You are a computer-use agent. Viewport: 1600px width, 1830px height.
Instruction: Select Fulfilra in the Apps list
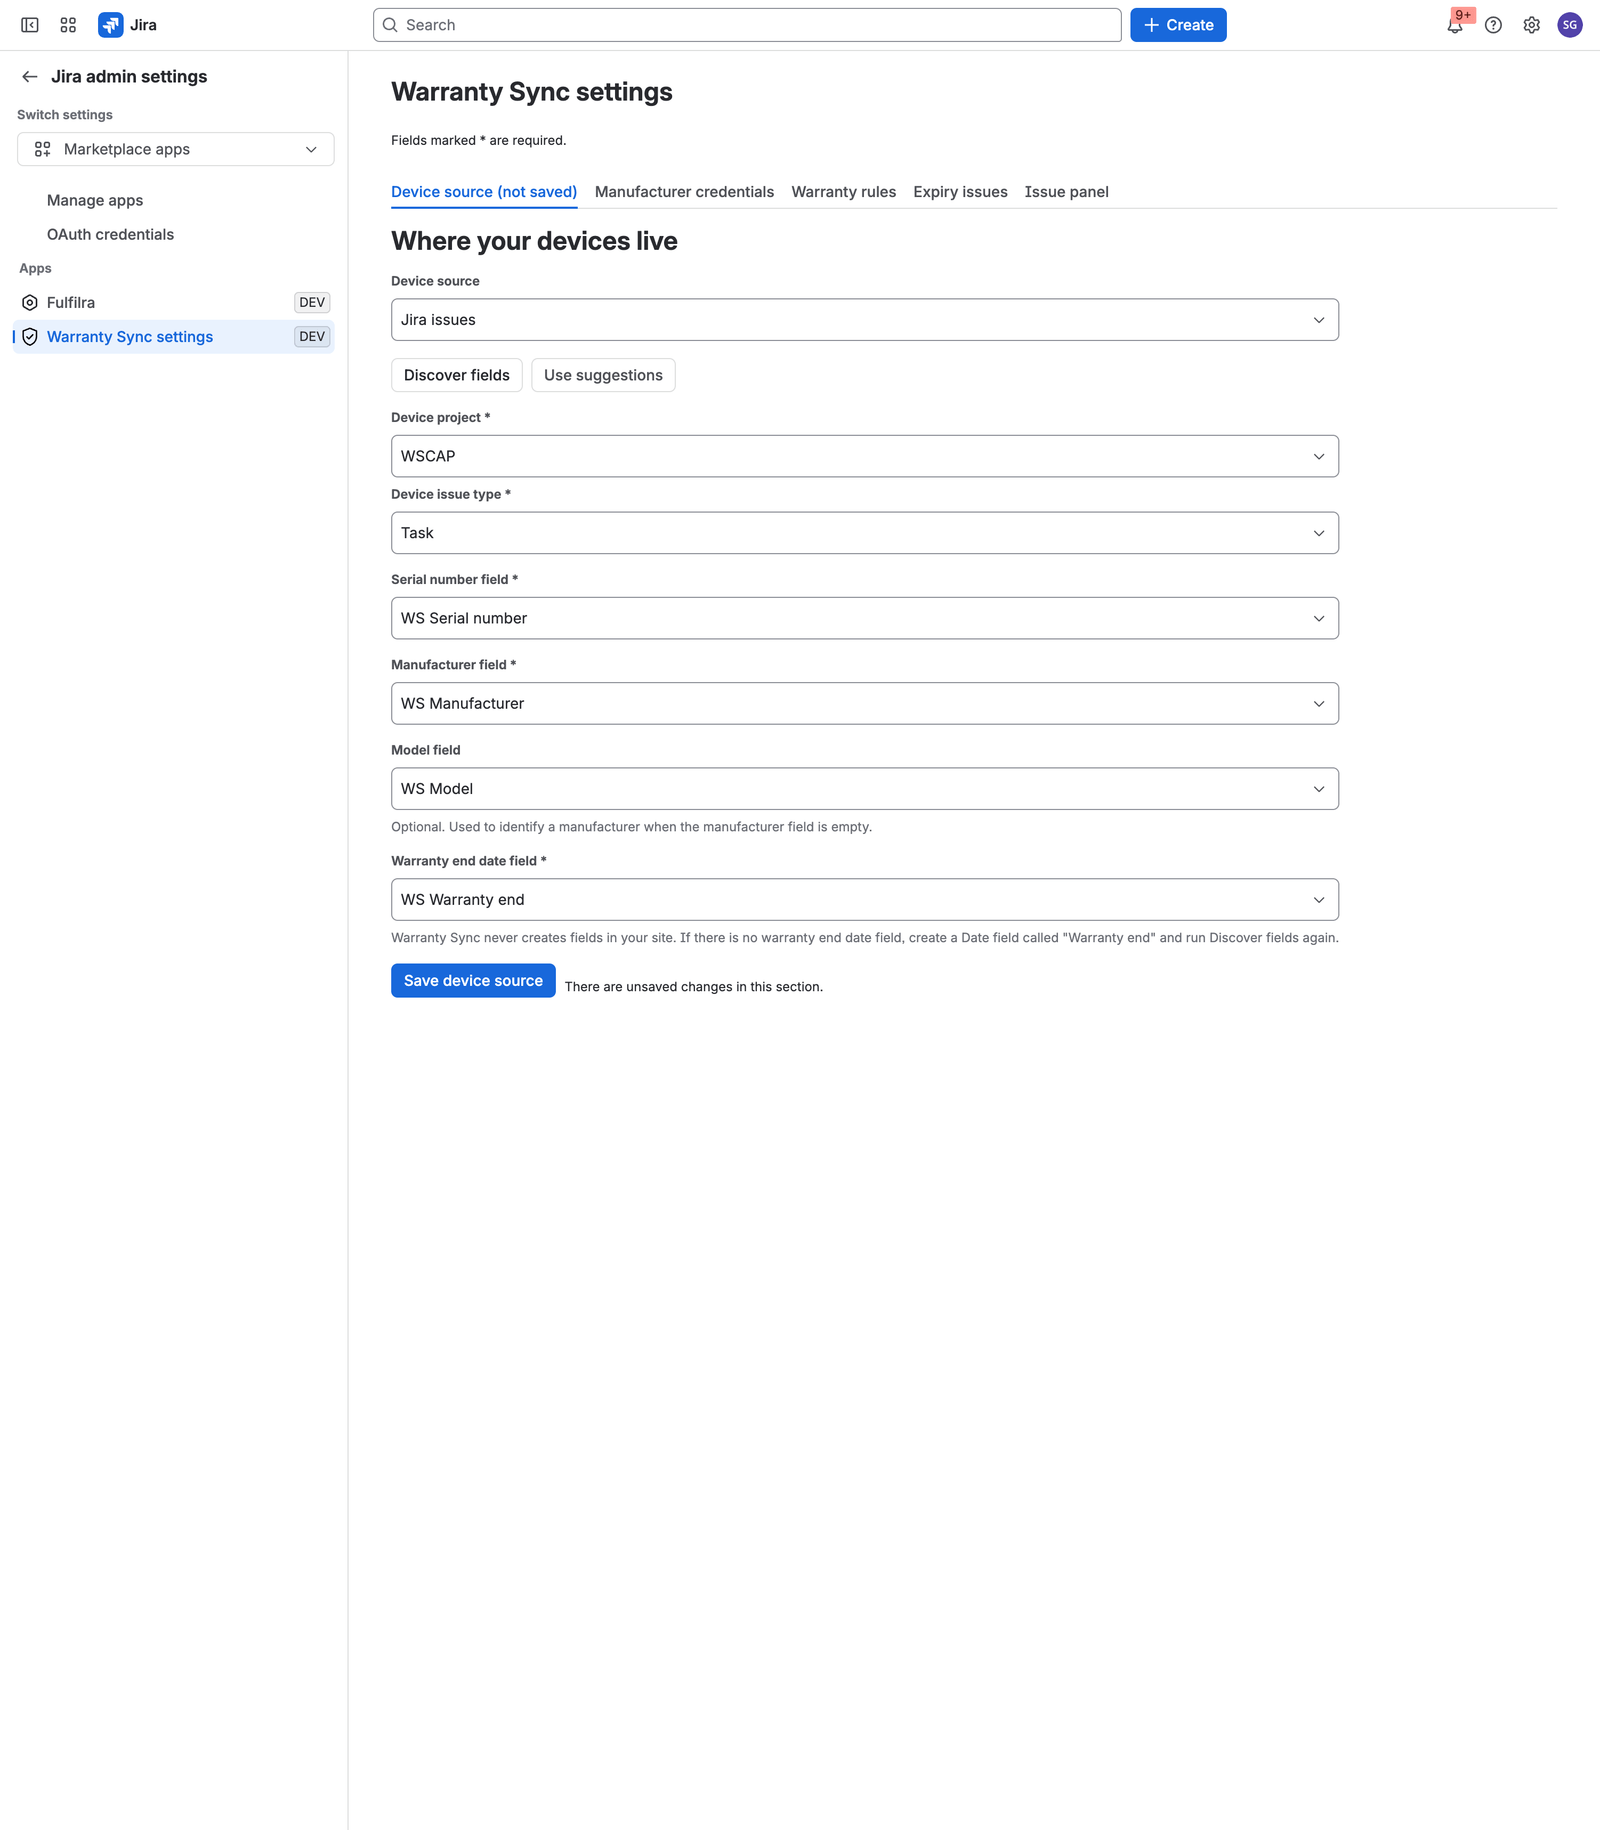pyautogui.click(x=174, y=303)
